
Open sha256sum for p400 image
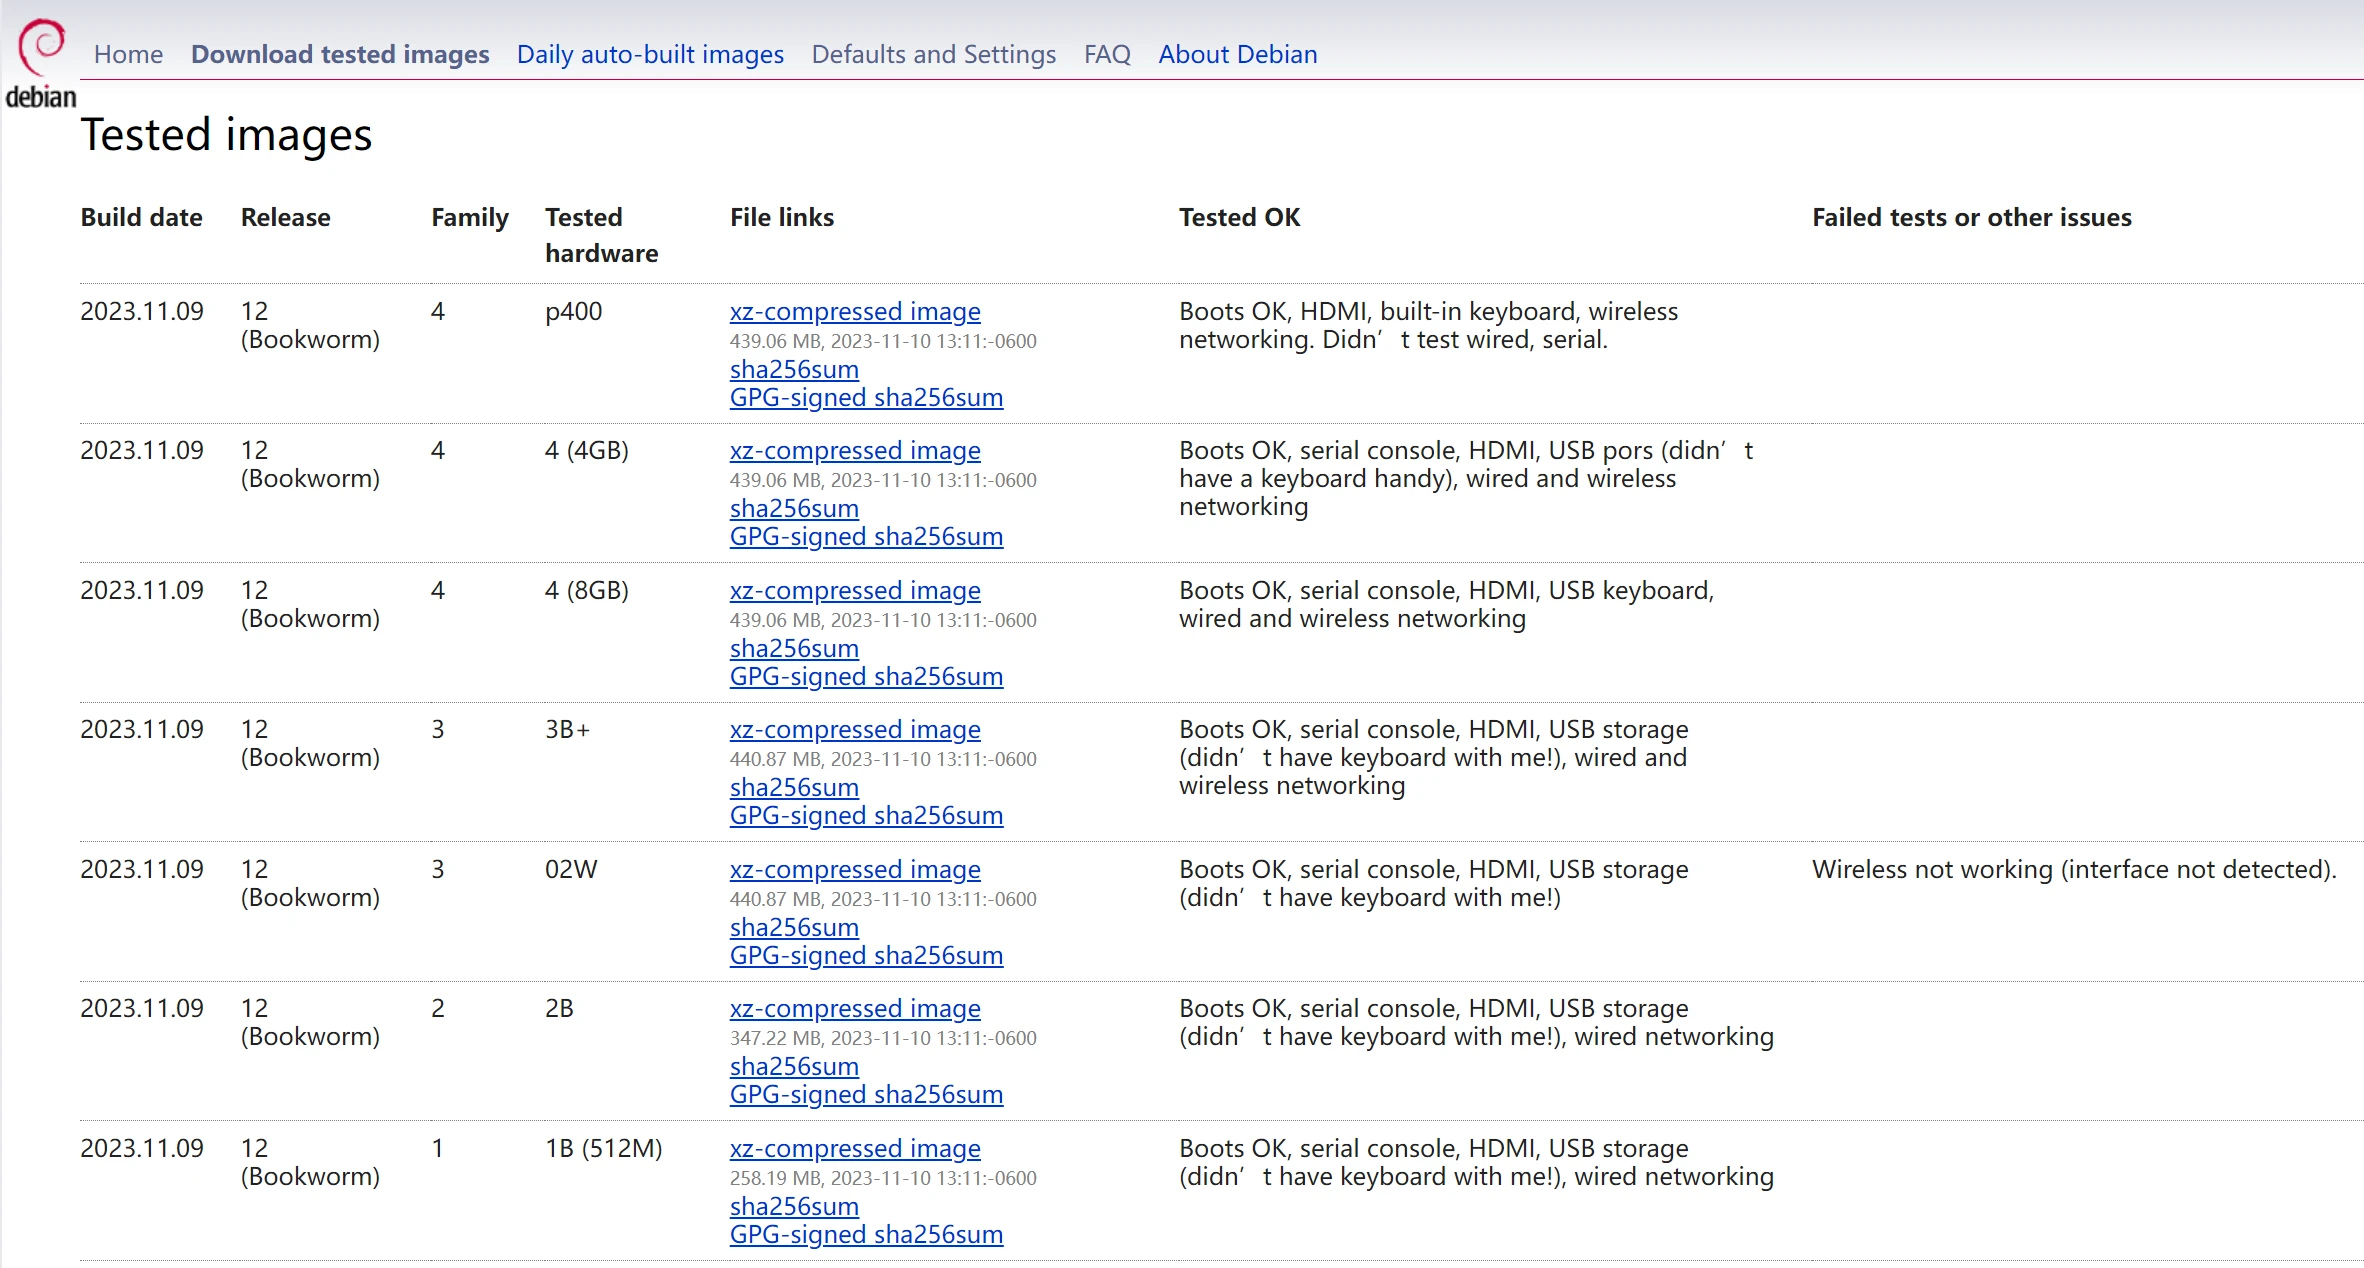[x=794, y=369]
